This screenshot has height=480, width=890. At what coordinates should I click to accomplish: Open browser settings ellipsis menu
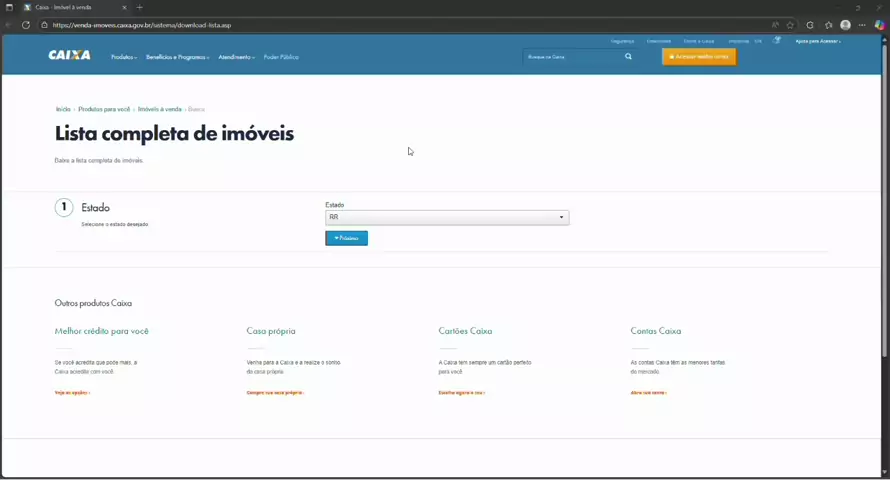(x=862, y=25)
